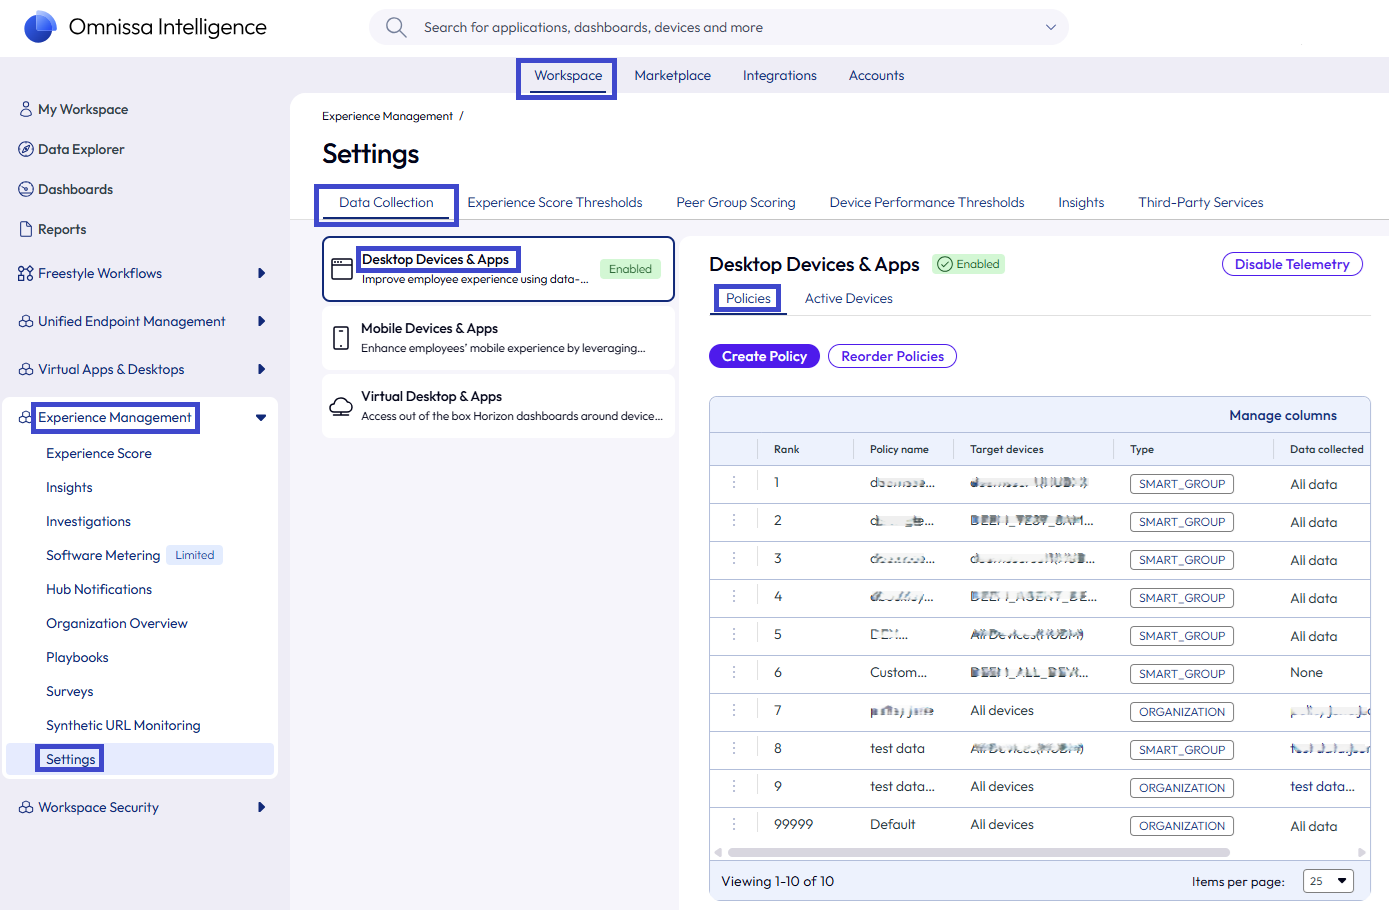Screen dimensions: 1389x910
Task: Click the Unified Endpoint Management icon
Action: 26,321
